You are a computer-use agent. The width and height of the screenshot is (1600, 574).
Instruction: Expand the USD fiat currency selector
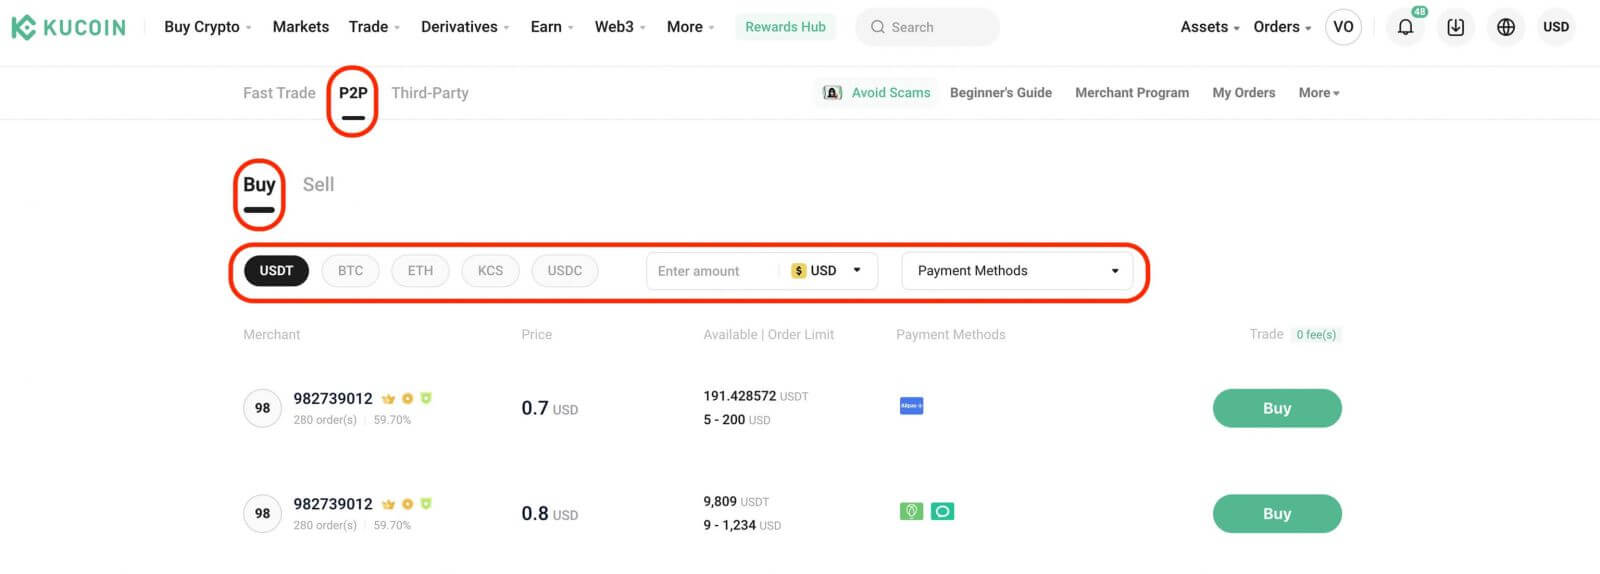tap(828, 271)
